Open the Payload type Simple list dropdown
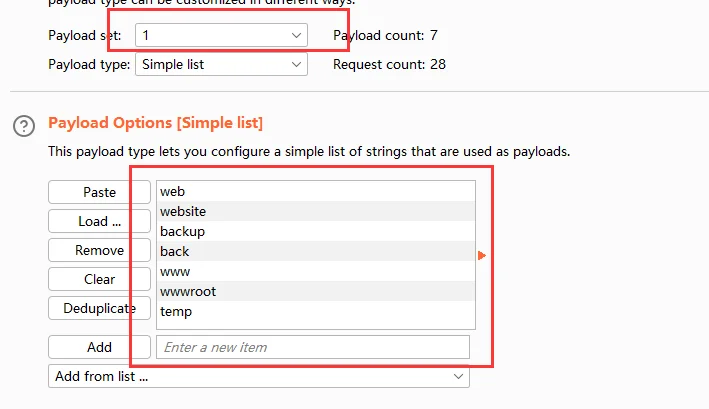709x409 pixels. [222, 65]
